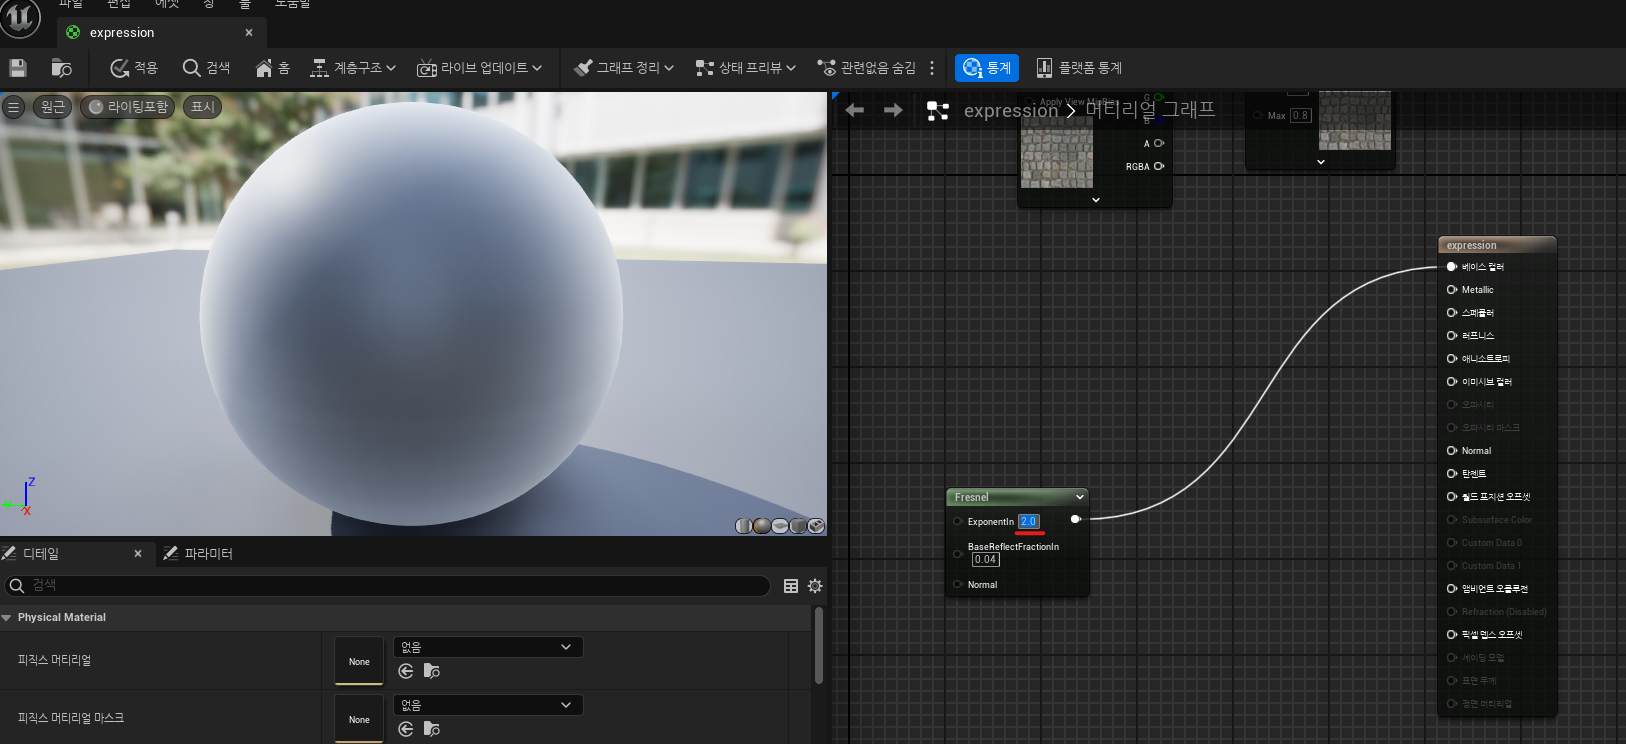The width and height of the screenshot is (1626, 744).
Task: Go back in graph navigation history
Action: [855, 110]
